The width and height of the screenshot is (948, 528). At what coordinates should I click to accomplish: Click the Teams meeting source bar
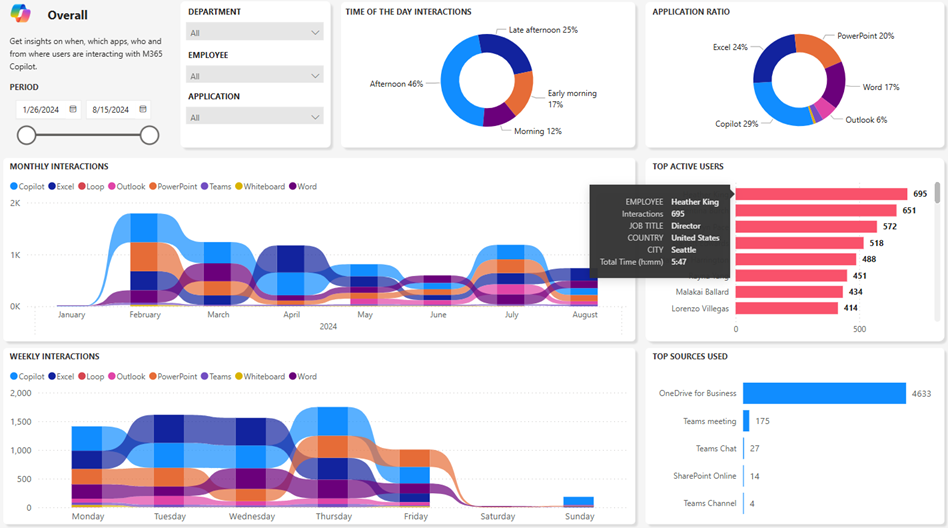746,421
